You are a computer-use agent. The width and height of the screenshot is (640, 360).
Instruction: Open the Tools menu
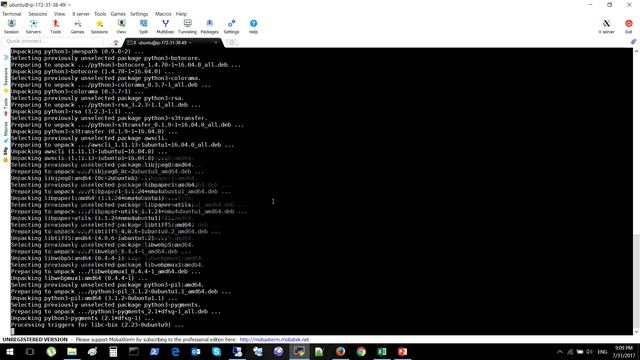pos(100,14)
